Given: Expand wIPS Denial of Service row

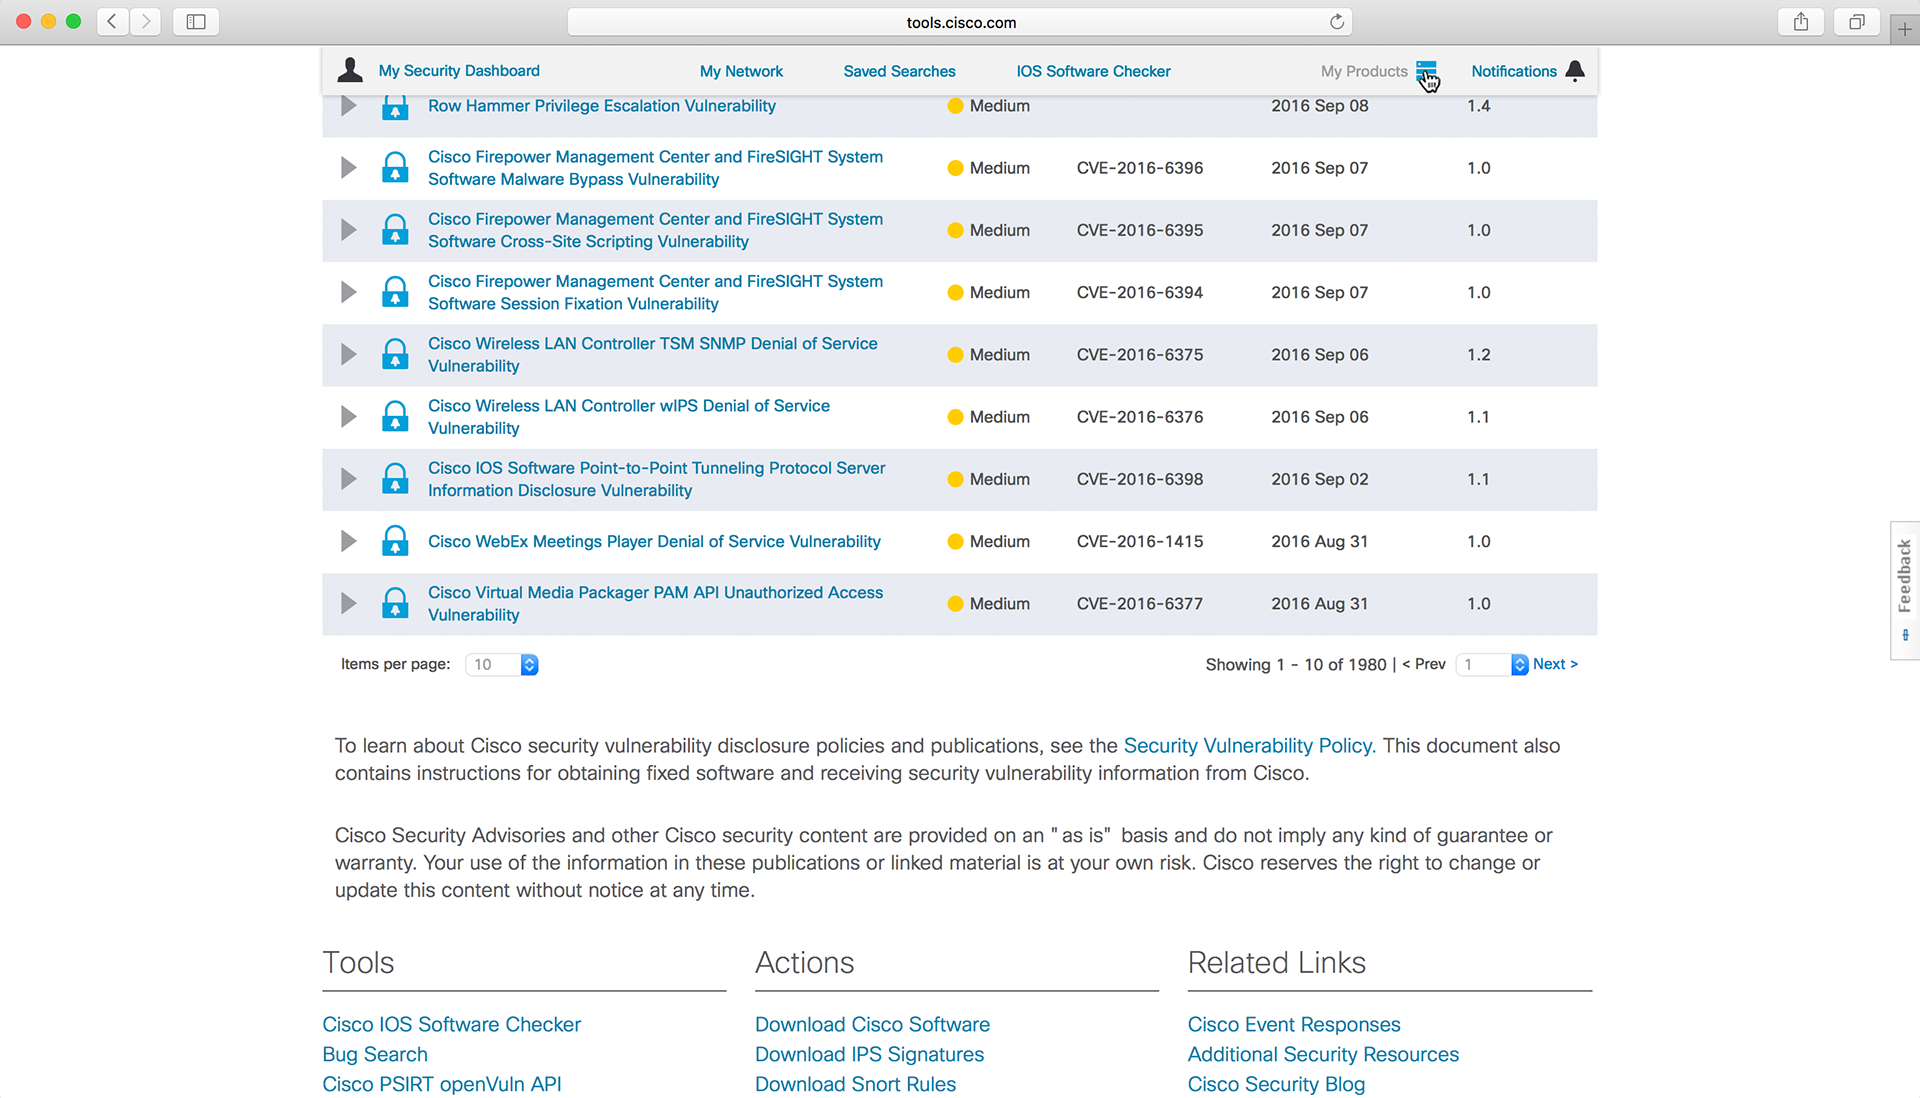Looking at the screenshot, I should (348, 416).
